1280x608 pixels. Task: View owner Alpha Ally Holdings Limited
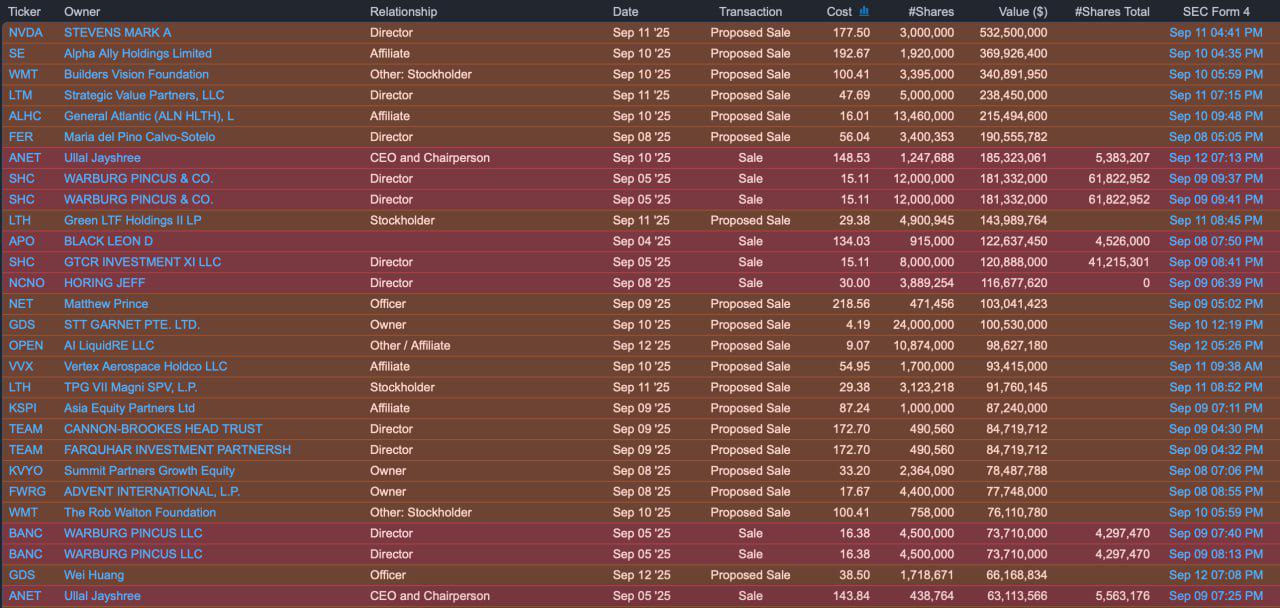138,54
